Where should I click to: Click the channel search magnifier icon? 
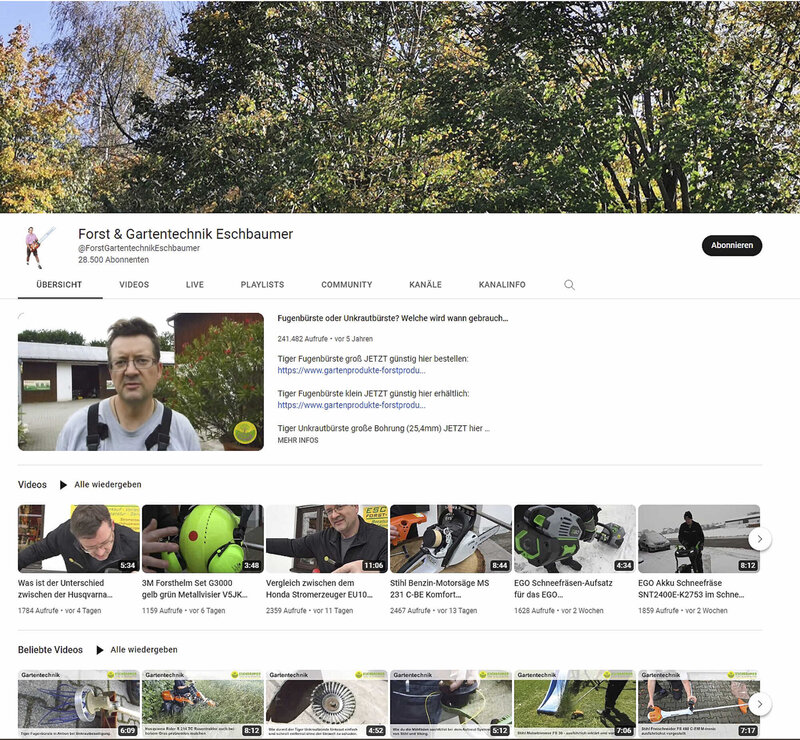569,285
